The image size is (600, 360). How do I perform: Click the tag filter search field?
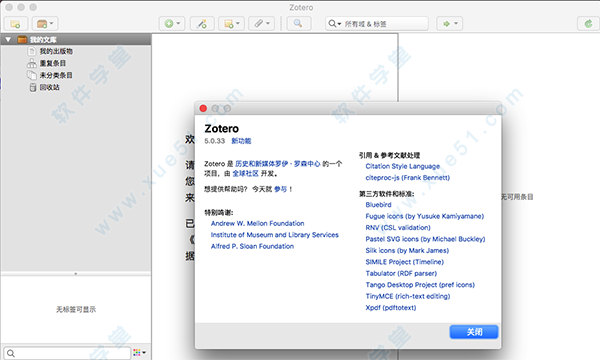pos(67,353)
